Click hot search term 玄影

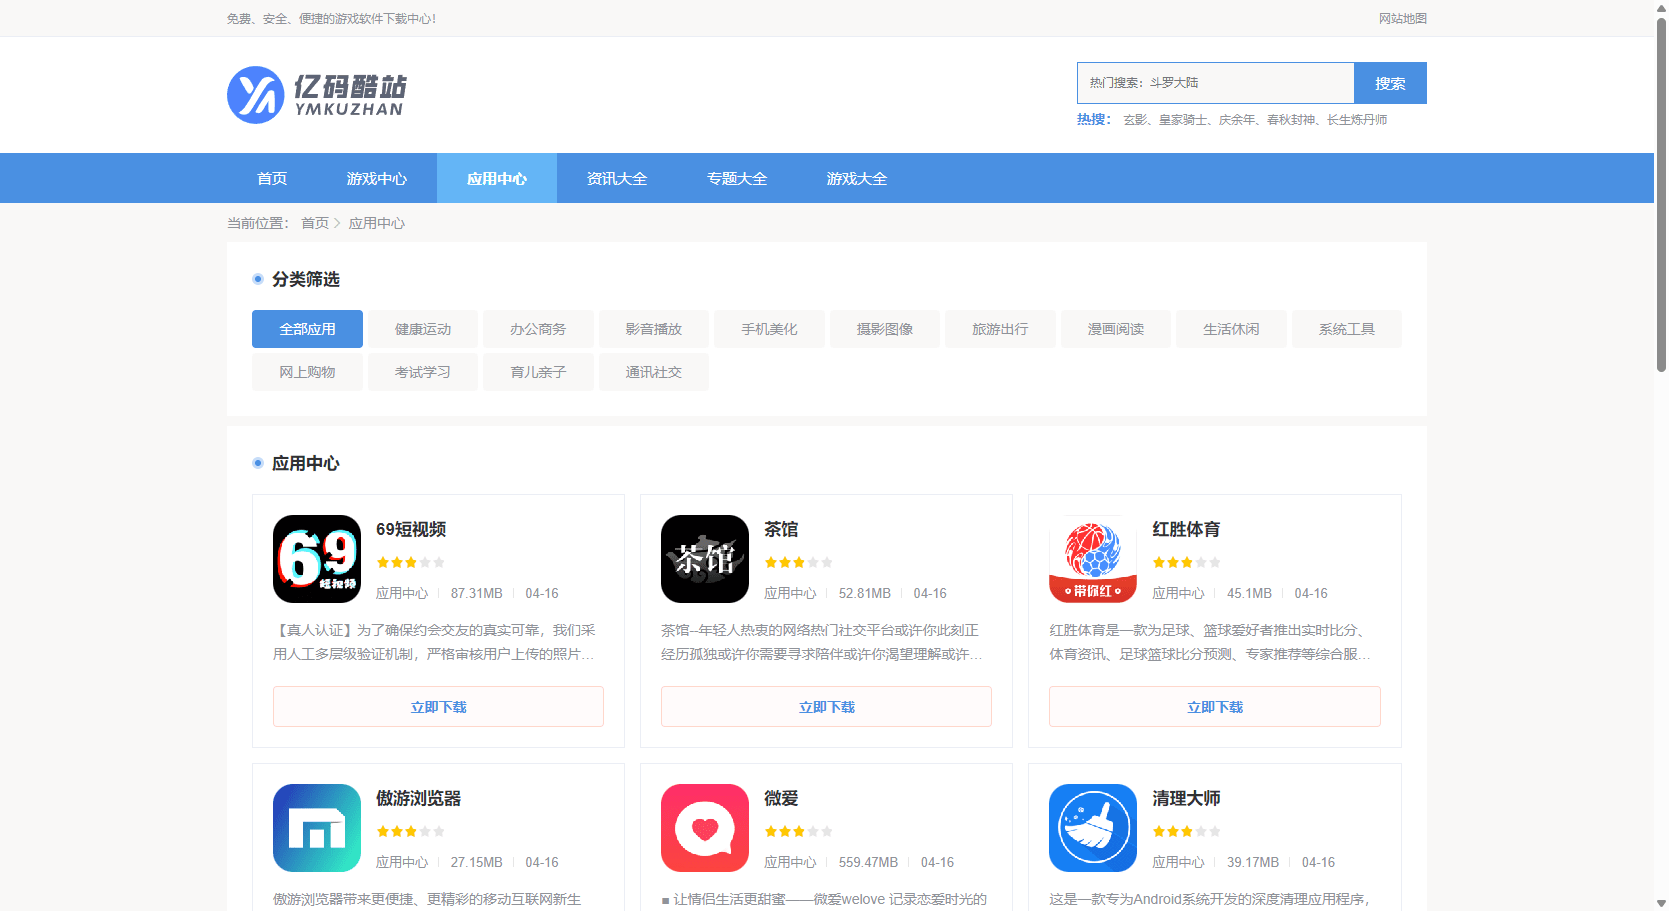1135,119
